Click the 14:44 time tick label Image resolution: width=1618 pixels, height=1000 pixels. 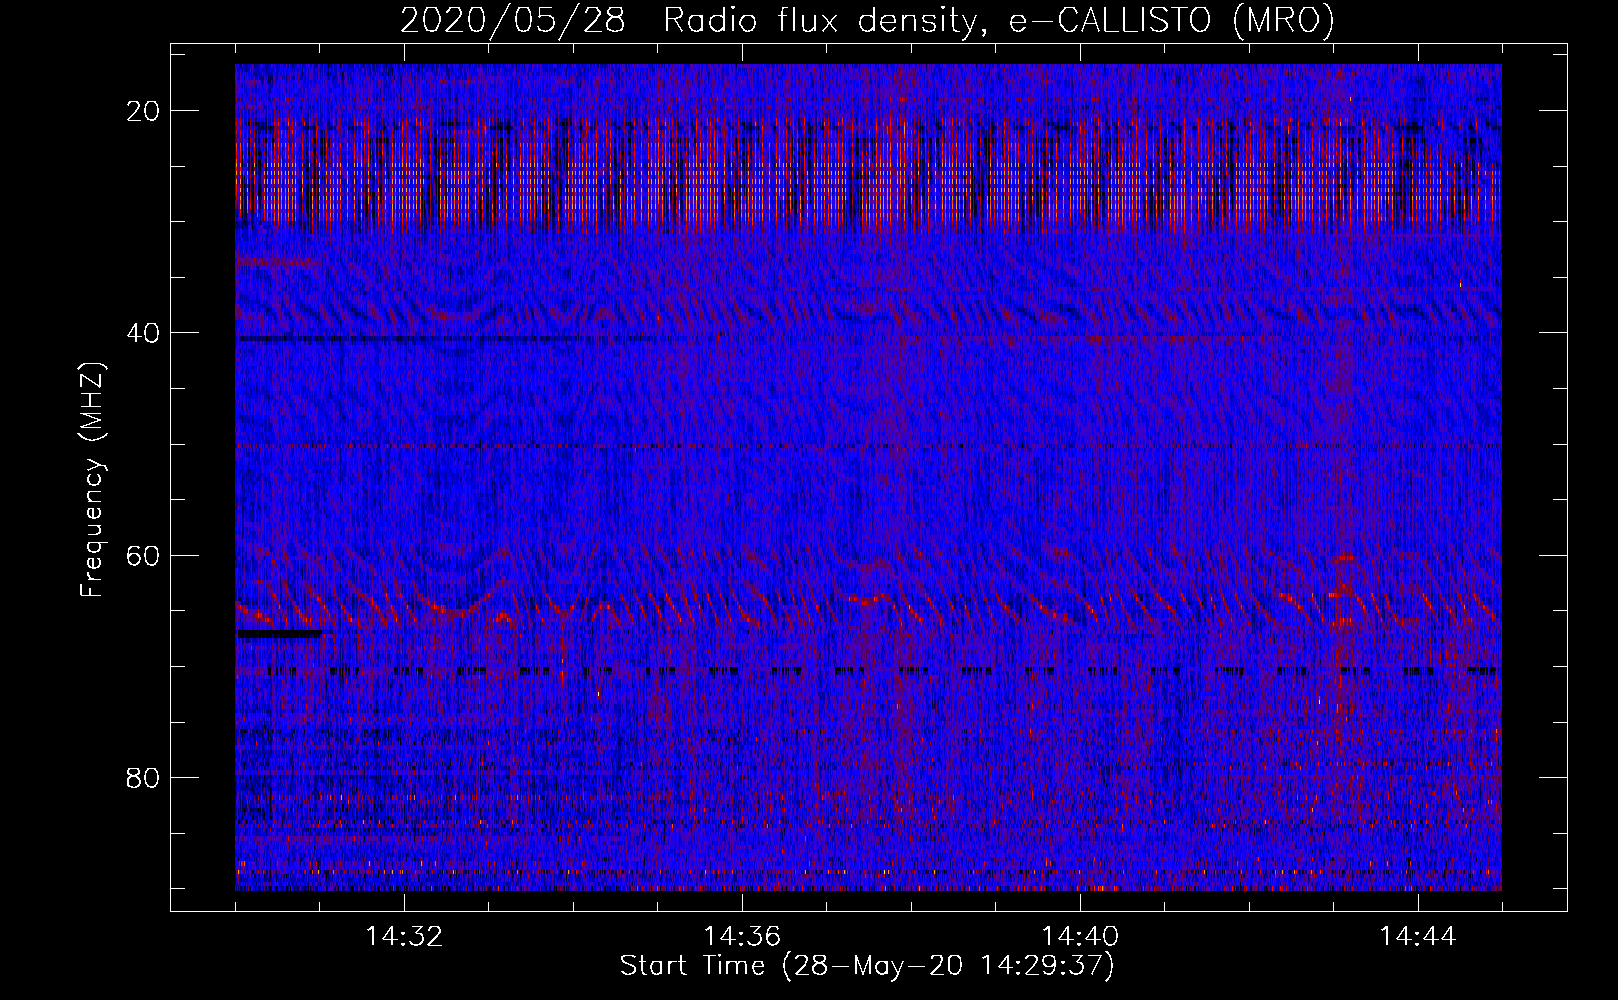pos(1418,937)
